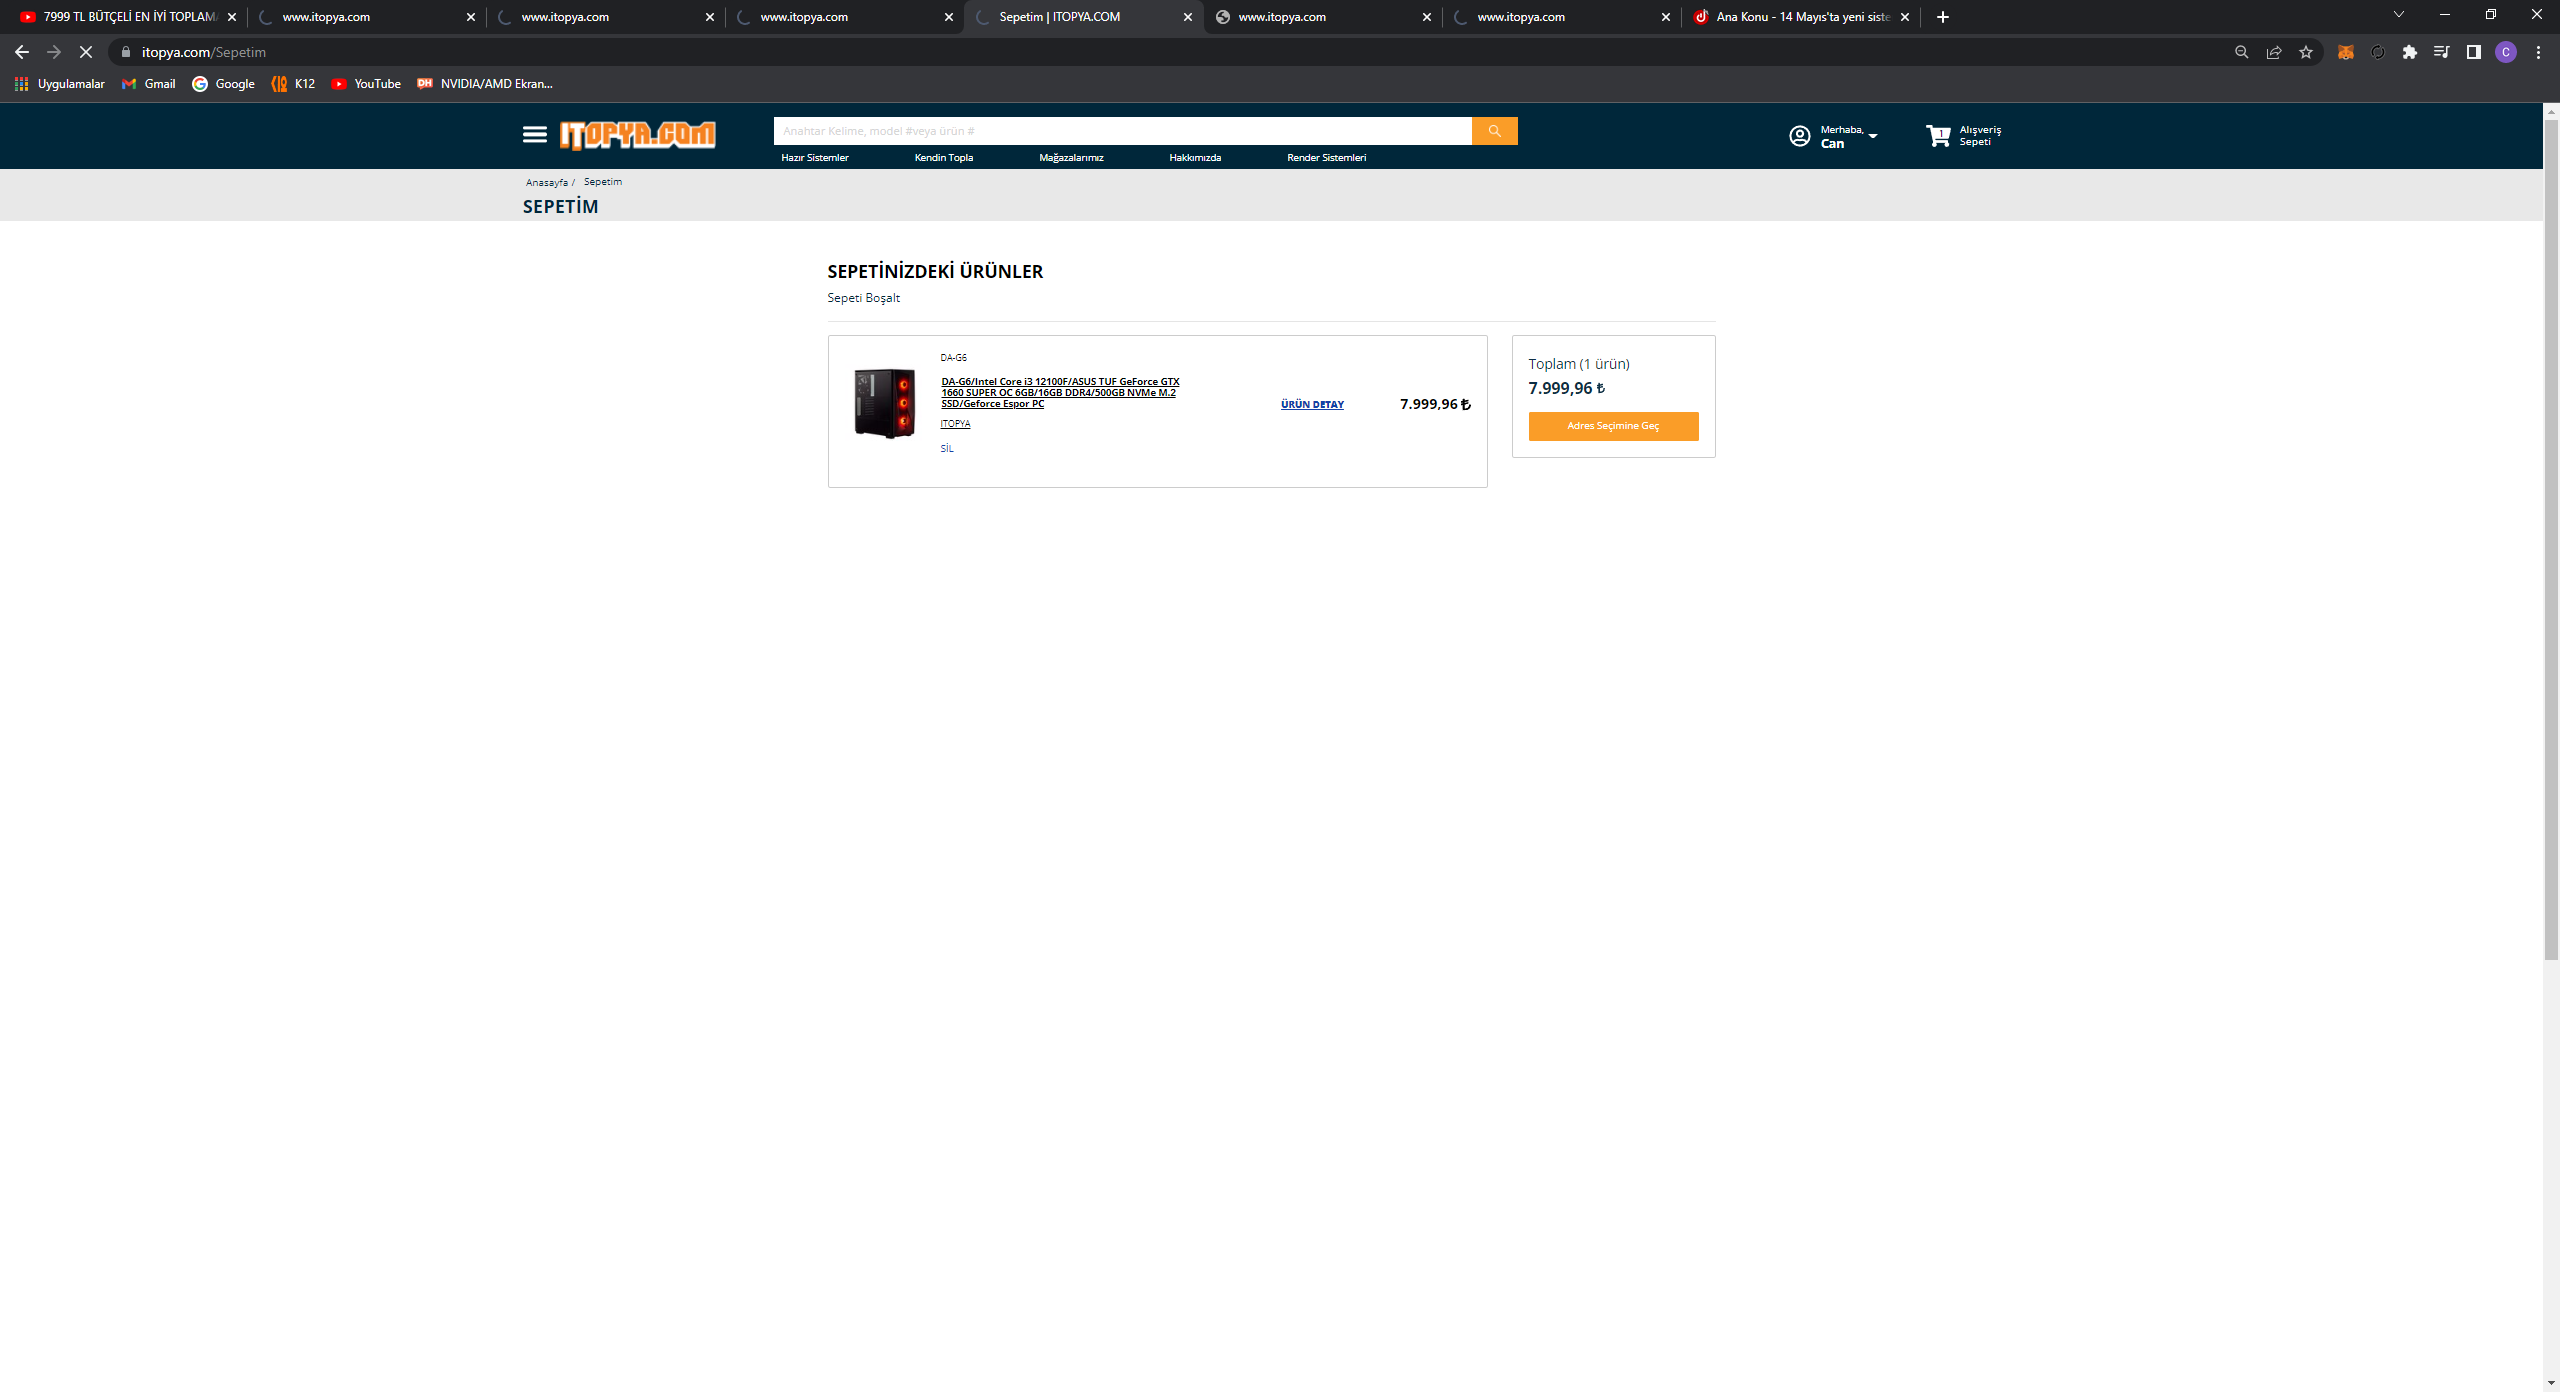The image size is (2560, 1392).
Task: Click the Sepeti Boşalt link
Action: pos(863,298)
